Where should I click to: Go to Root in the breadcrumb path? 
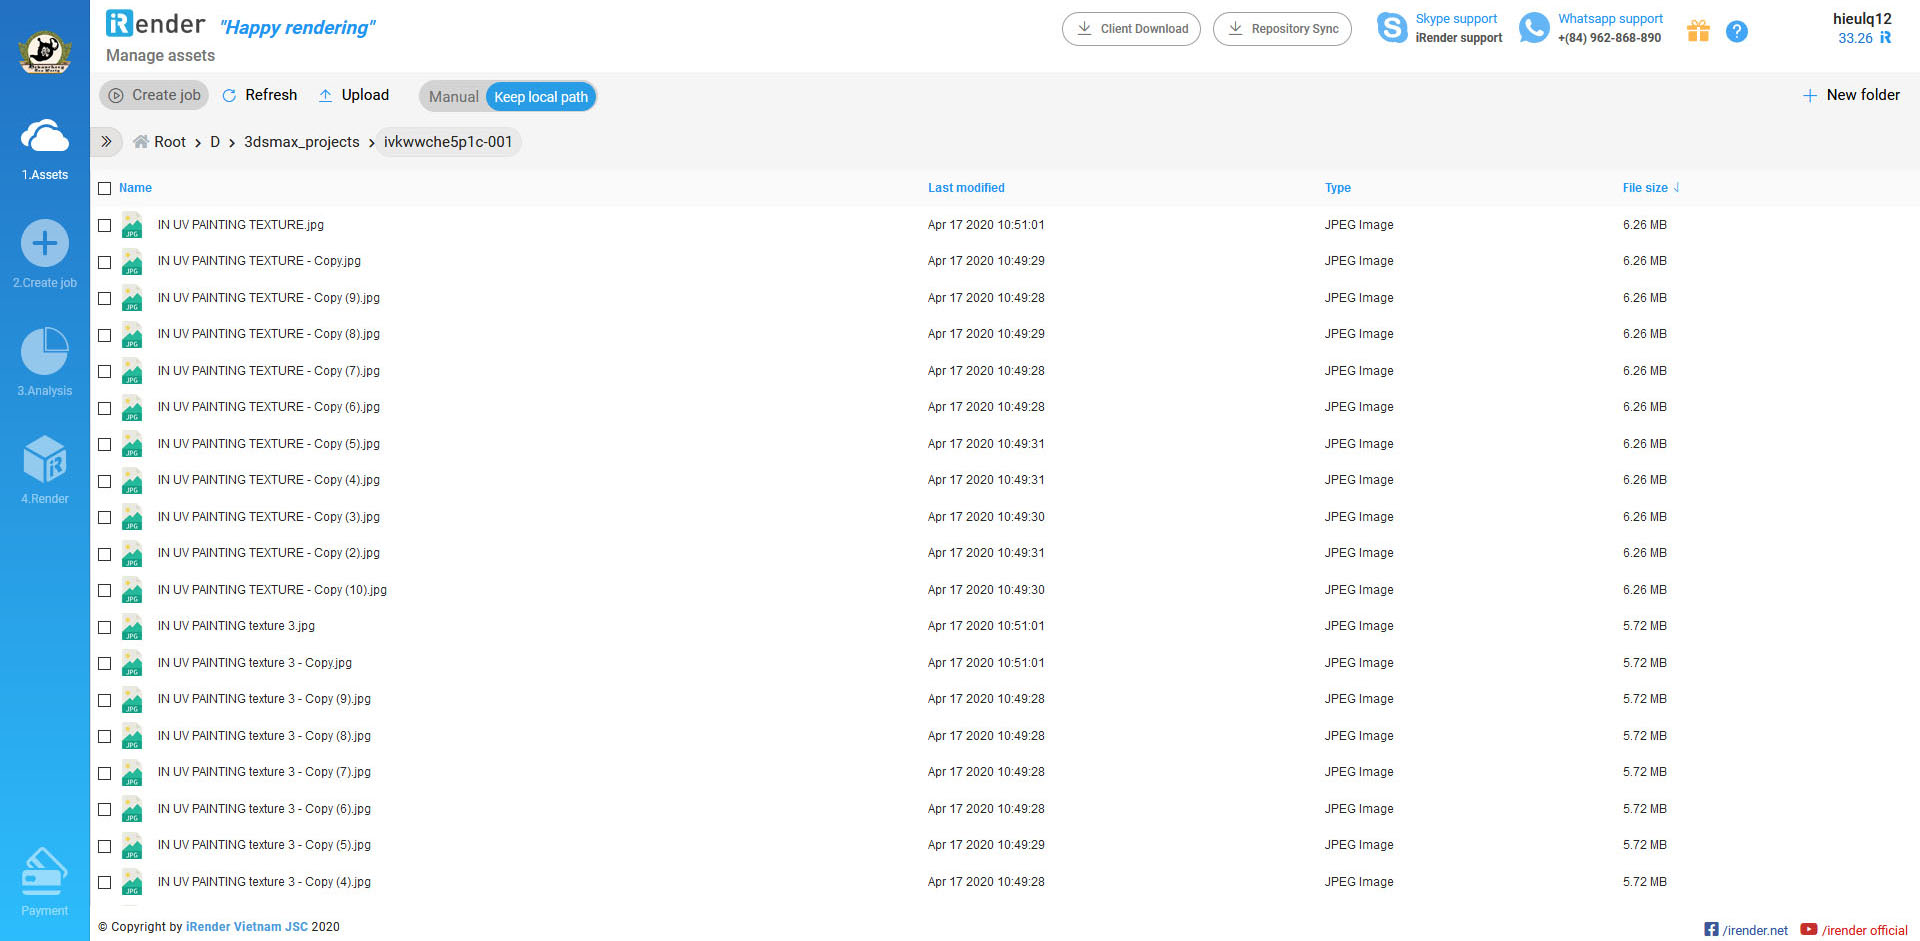click(169, 142)
